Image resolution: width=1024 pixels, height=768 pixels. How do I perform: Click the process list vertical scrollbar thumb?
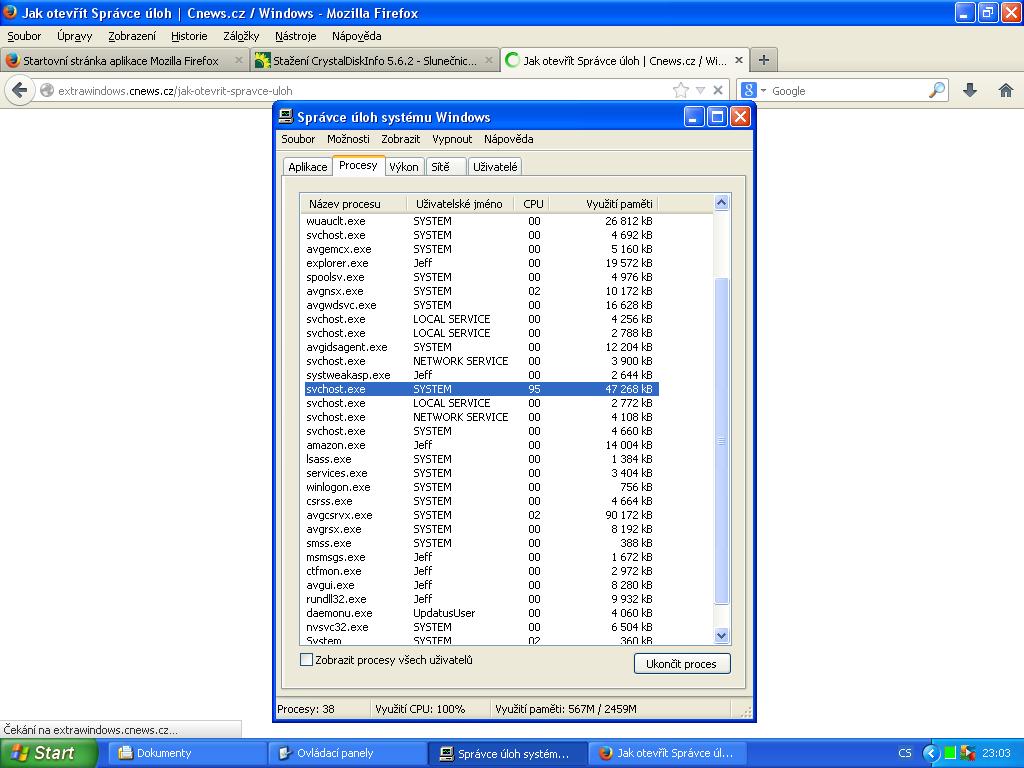click(x=722, y=440)
